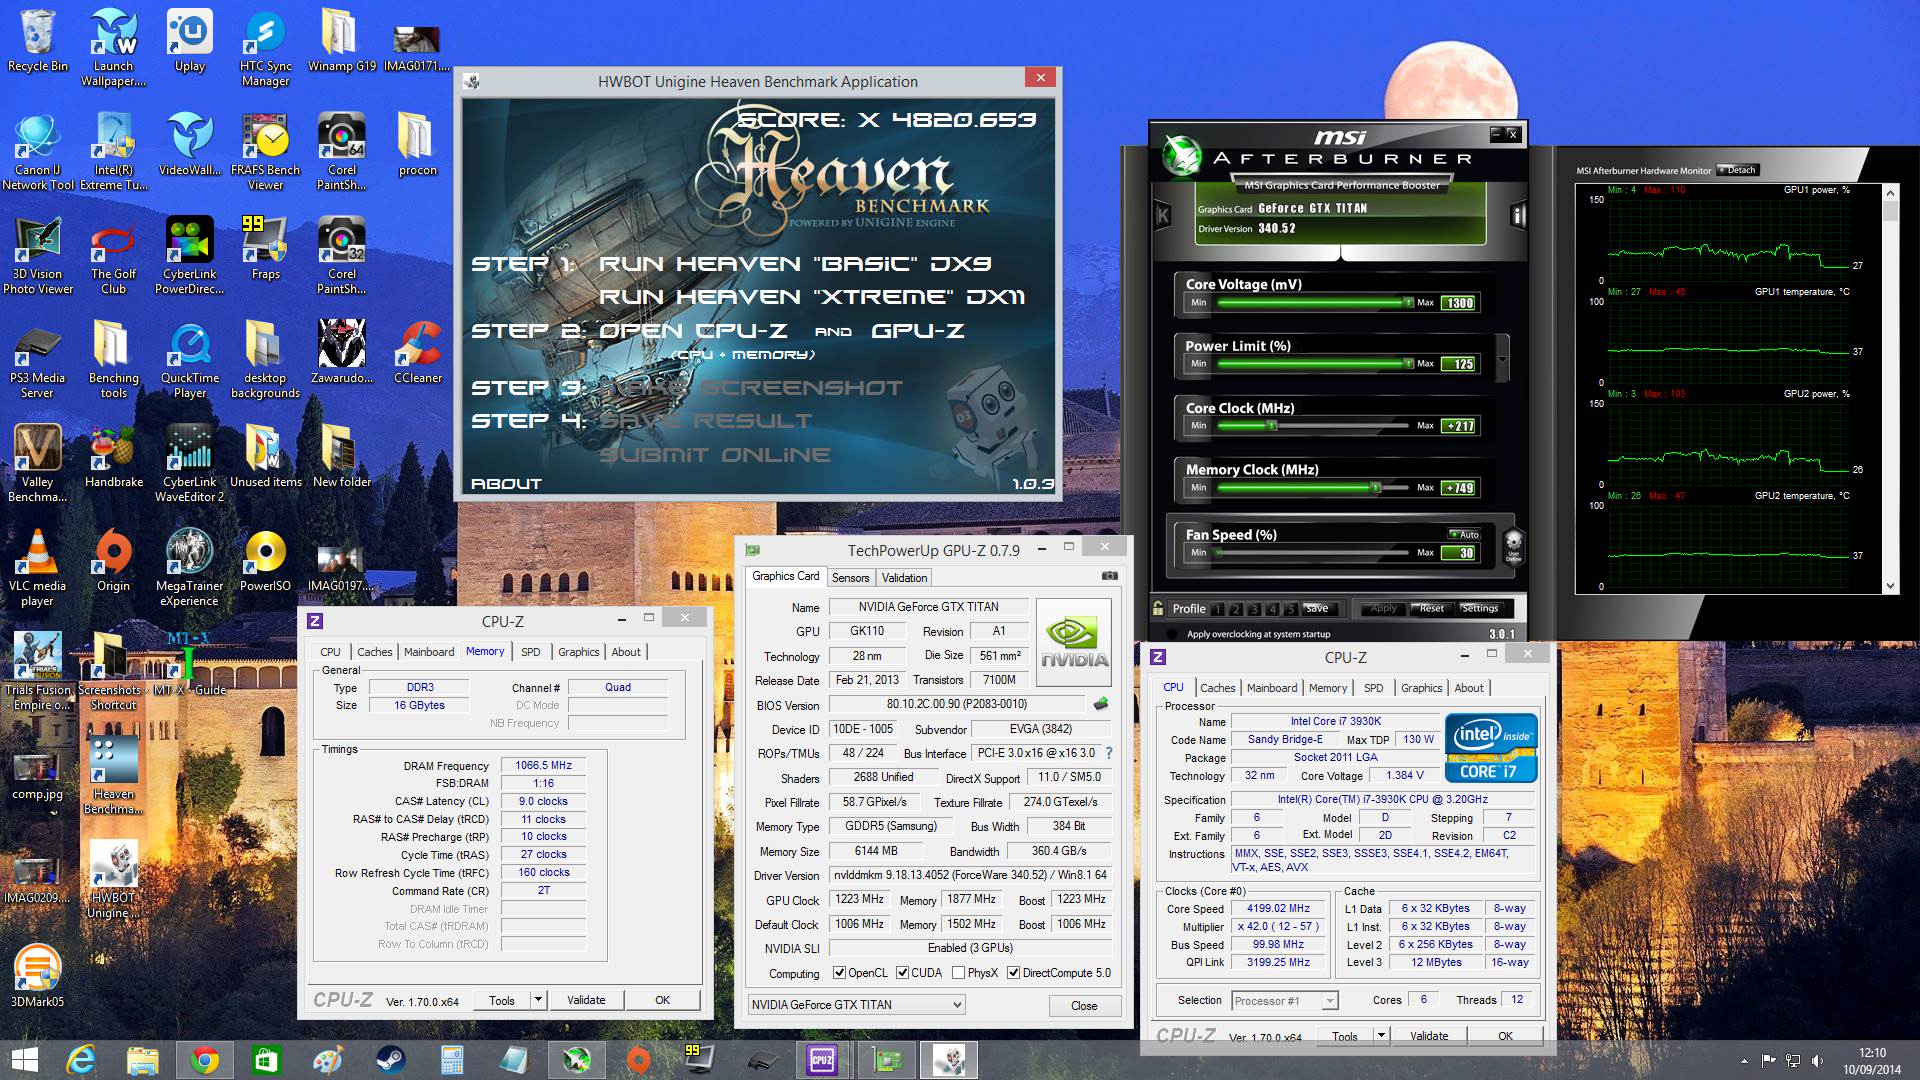Launch Uplay from the desktop

[189, 41]
